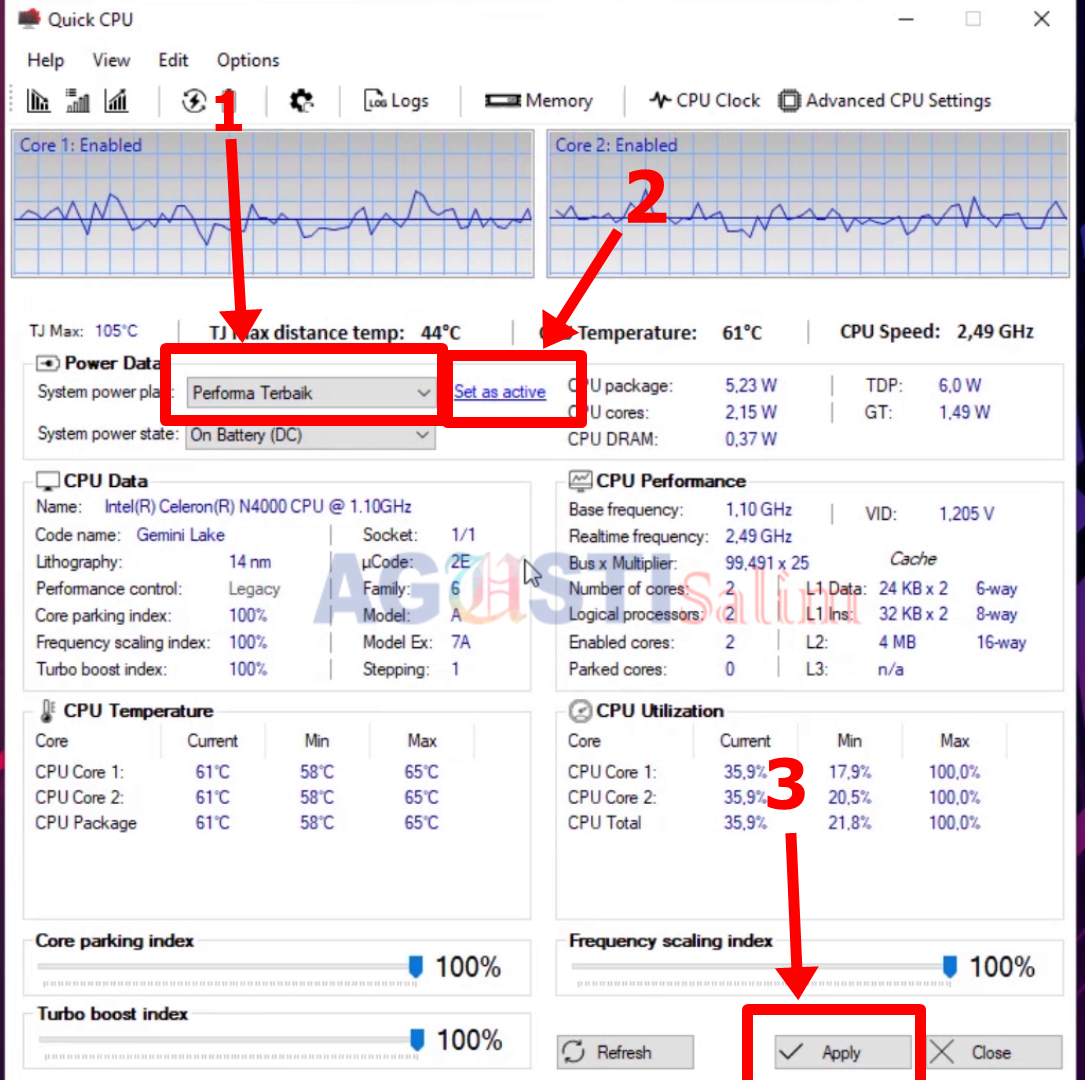Click the Power Data section icon

[47, 363]
